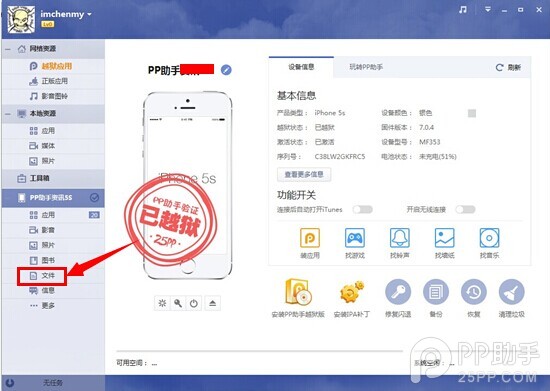Click the checkmark on PP助手资讯5S row
Image resolution: width=550 pixels, height=391 pixels.
coord(94,198)
